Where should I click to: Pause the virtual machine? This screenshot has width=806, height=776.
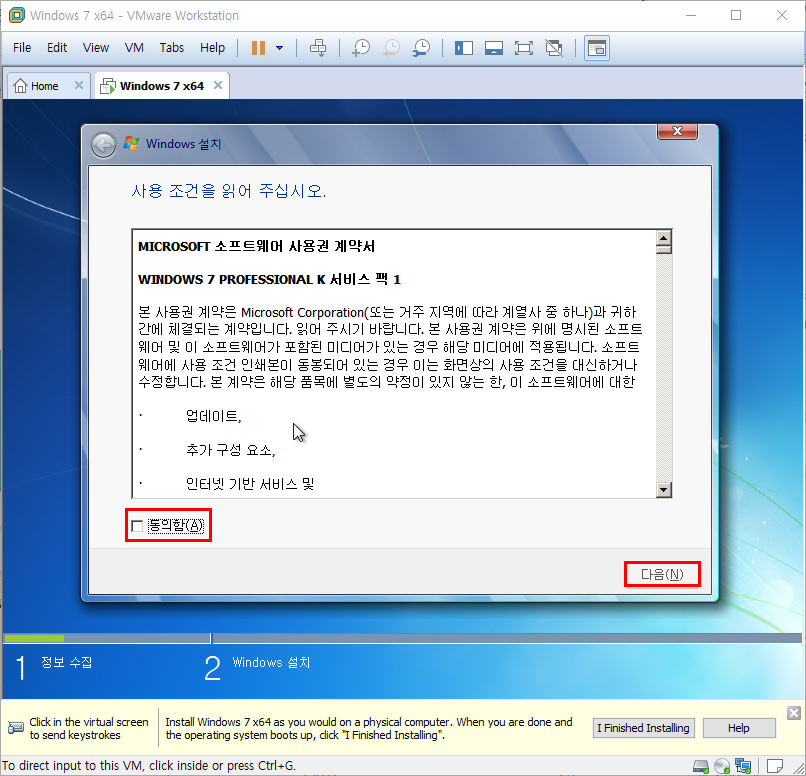tap(258, 48)
